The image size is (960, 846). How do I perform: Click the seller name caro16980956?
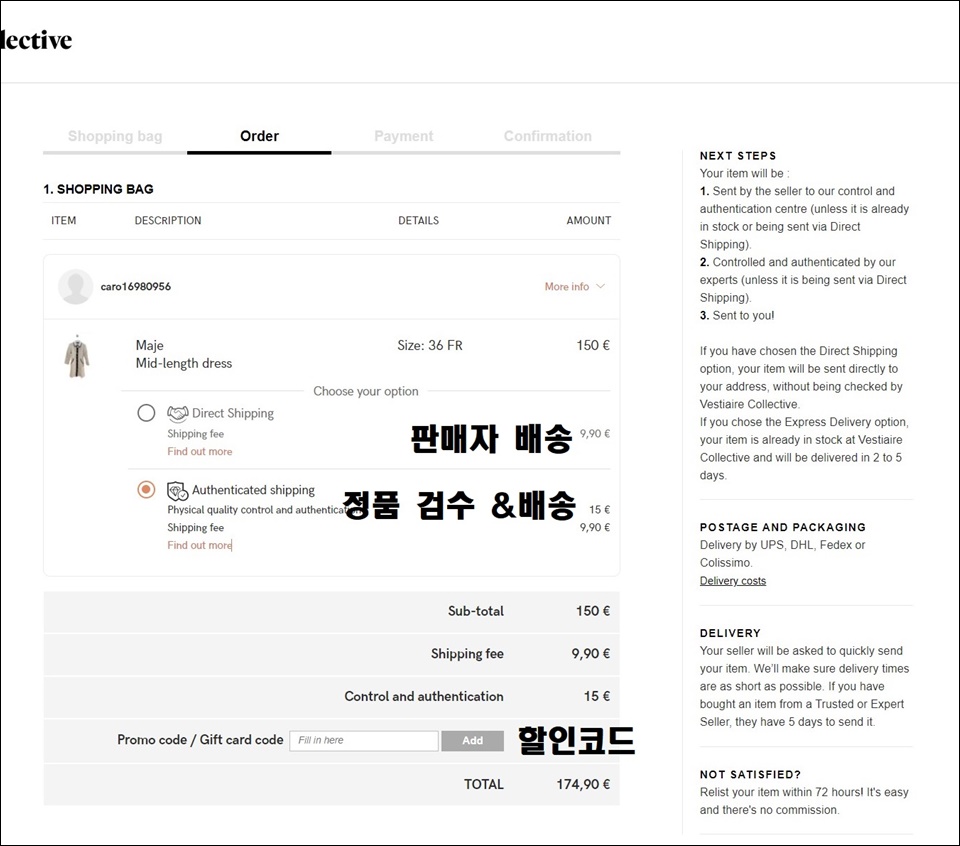click(x=136, y=286)
